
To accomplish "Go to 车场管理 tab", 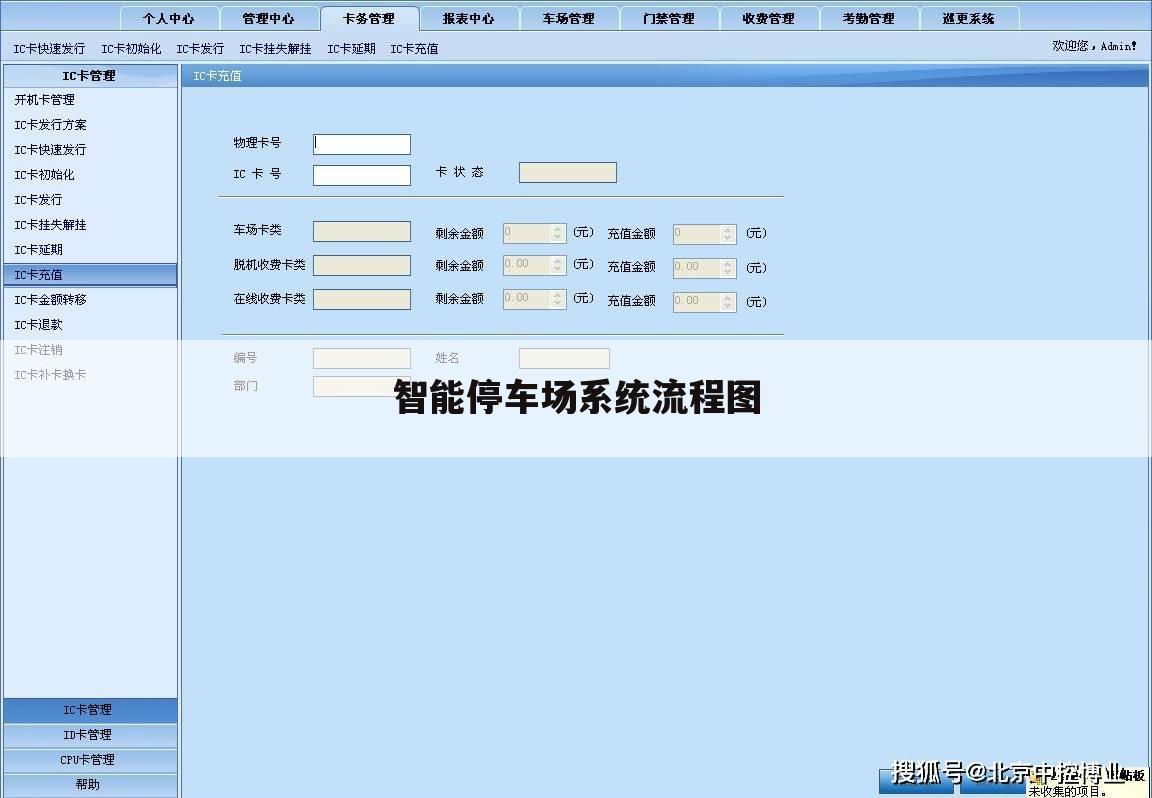I will point(569,18).
